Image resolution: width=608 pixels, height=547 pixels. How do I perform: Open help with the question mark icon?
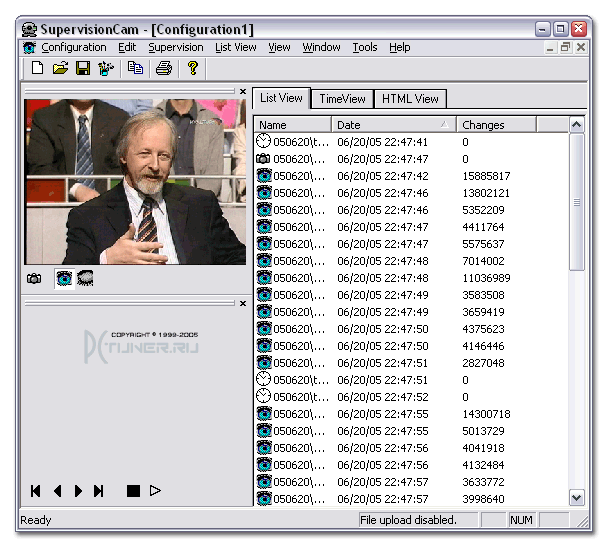(x=193, y=68)
